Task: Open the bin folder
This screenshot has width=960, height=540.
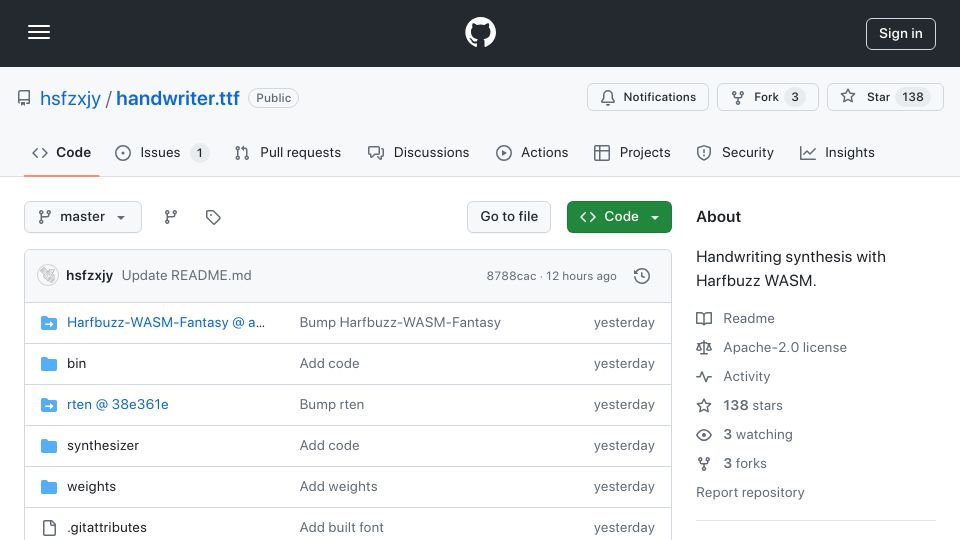Action: 77,364
